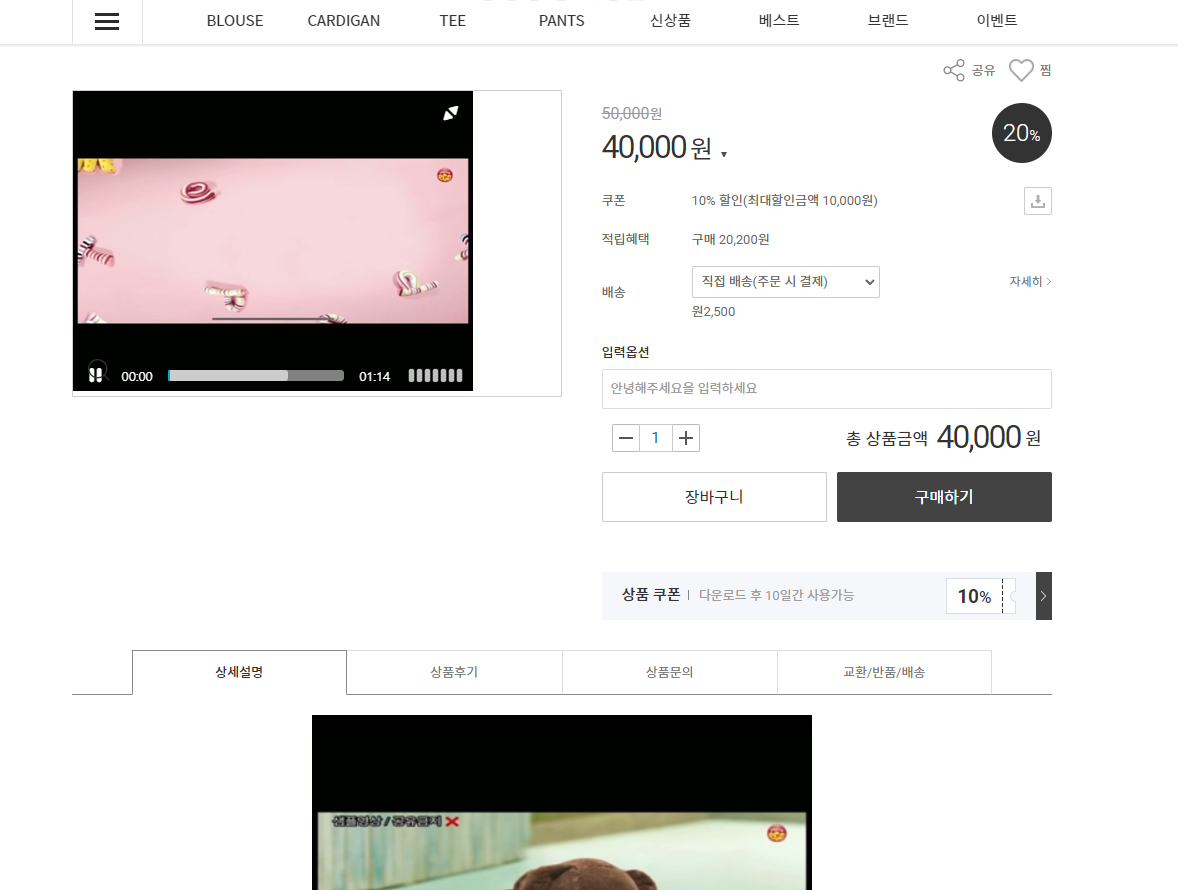Screen dimensions: 1178x890
Task: Open the hamburger menu
Action: pos(107,21)
